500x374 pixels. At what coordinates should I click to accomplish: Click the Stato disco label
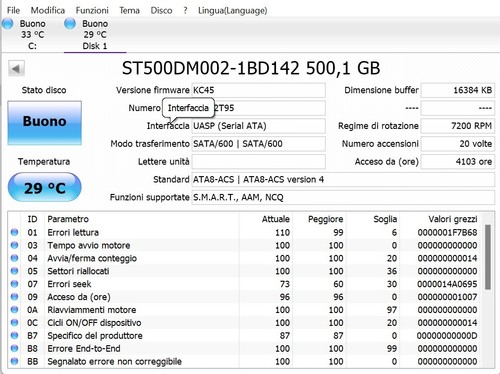coord(44,90)
